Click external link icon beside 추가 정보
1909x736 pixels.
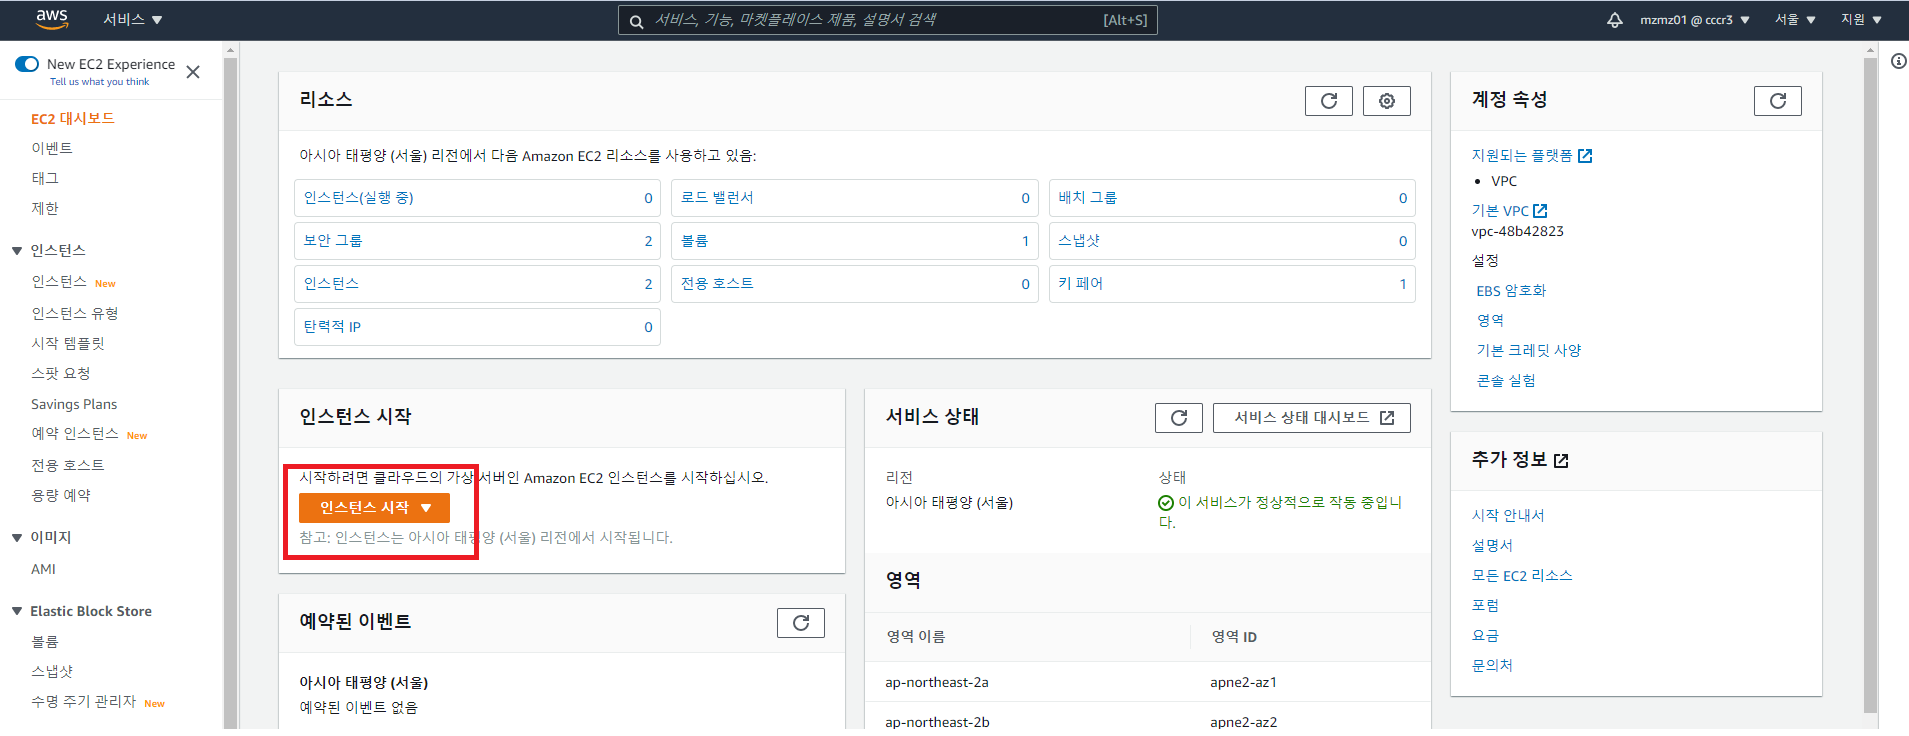(1561, 460)
